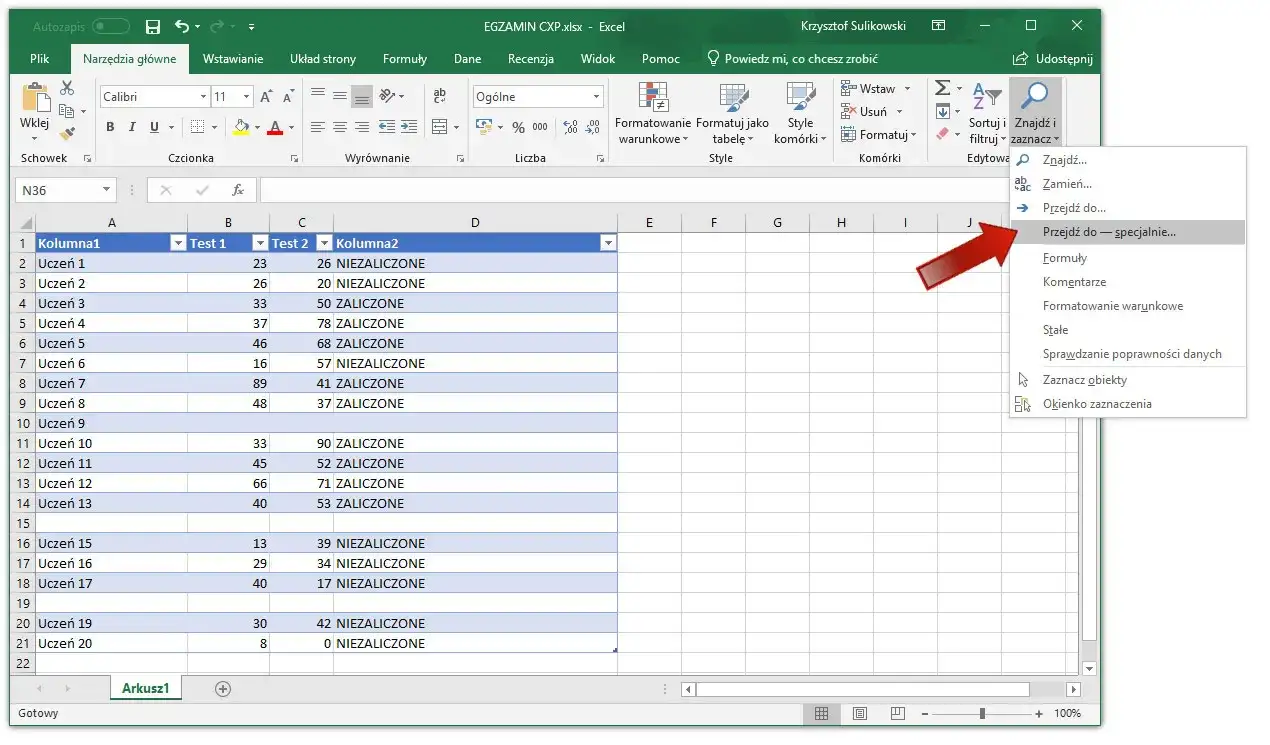The width and height of the screenshot is (1270, 745).
Task: Open the Kolumna1 filter dropdown
Action: point(177,243)
